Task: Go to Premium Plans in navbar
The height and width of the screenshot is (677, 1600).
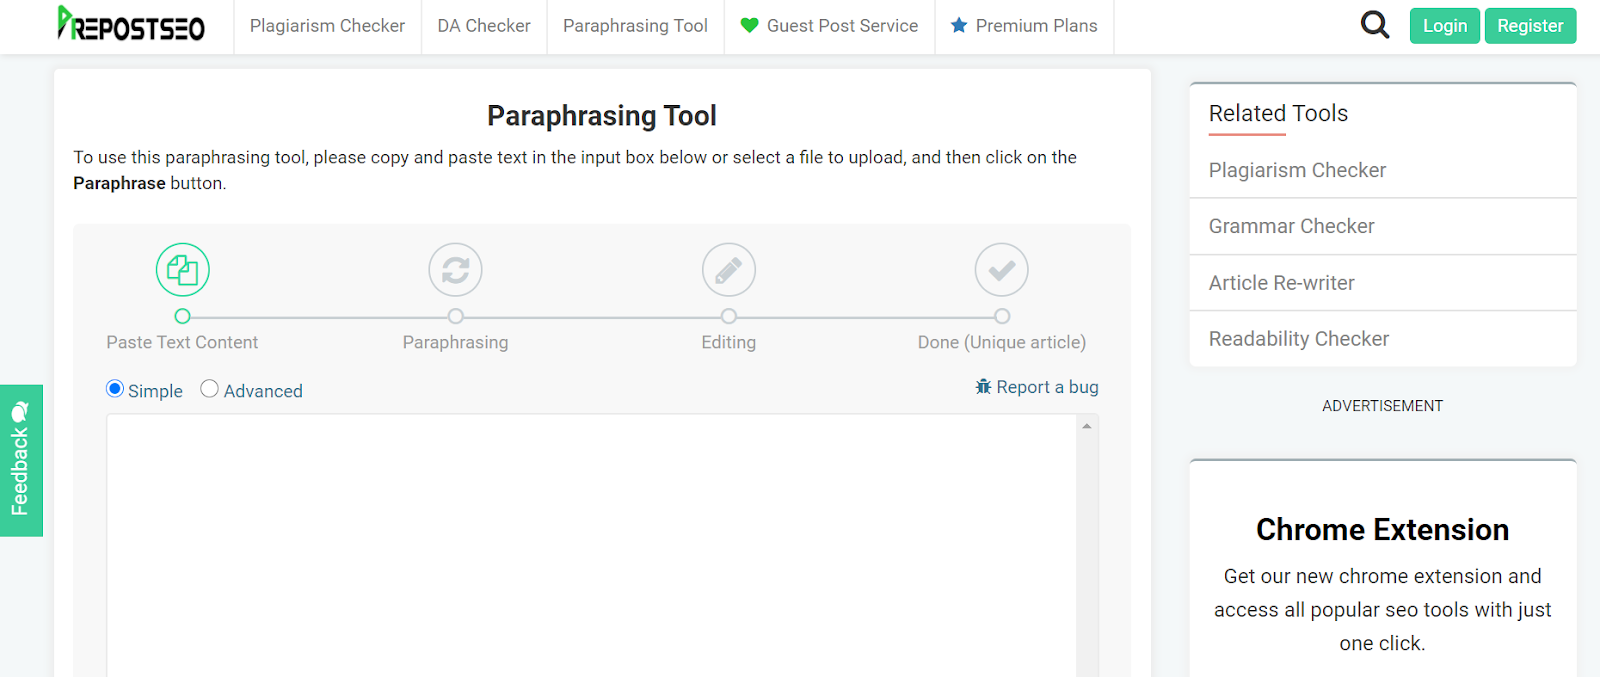Action: coord(1036,26)
